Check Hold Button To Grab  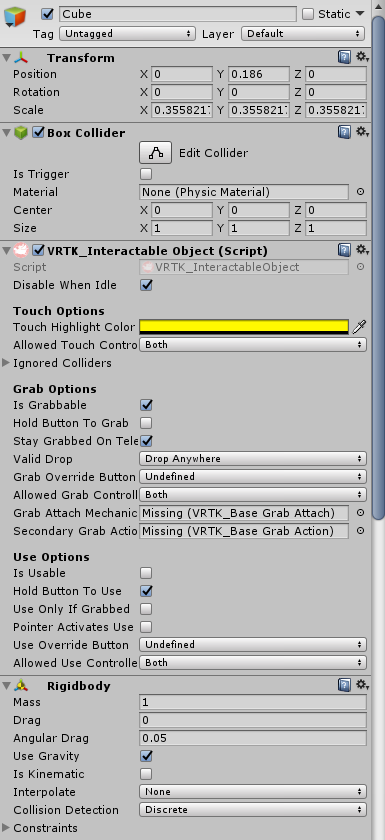tap(146, 423)
